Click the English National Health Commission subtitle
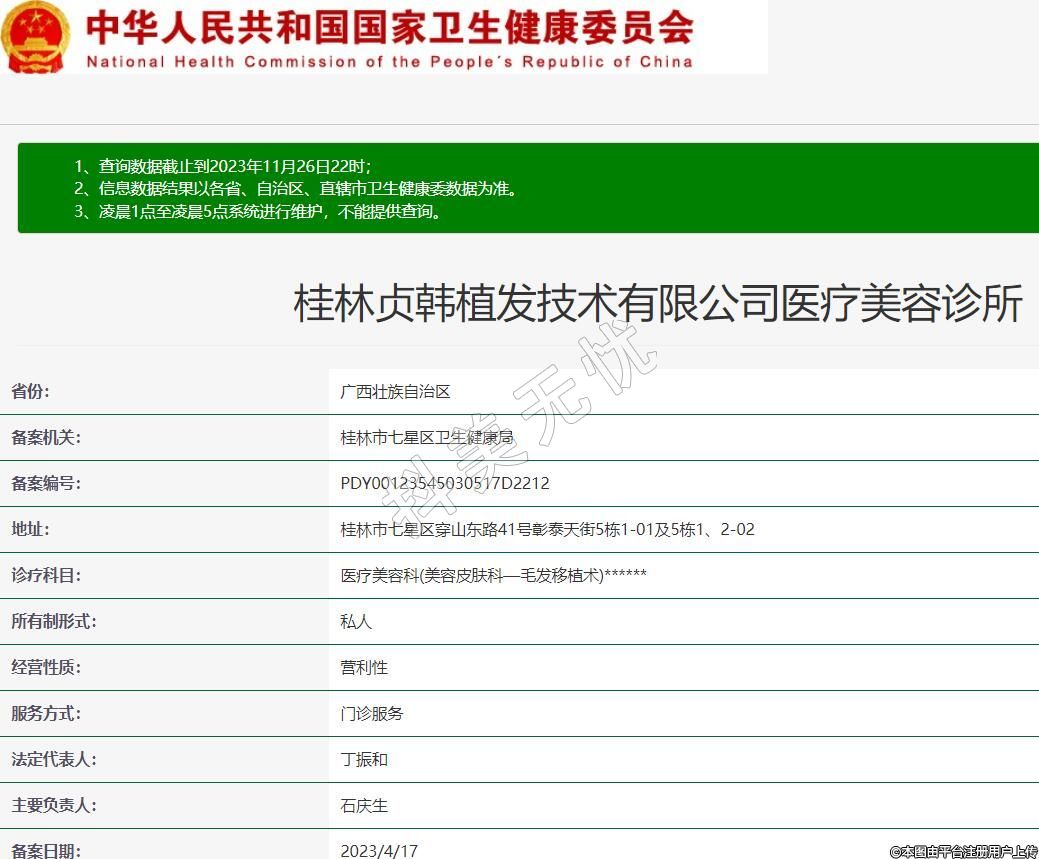1039x859 pixels. (390, 62)
